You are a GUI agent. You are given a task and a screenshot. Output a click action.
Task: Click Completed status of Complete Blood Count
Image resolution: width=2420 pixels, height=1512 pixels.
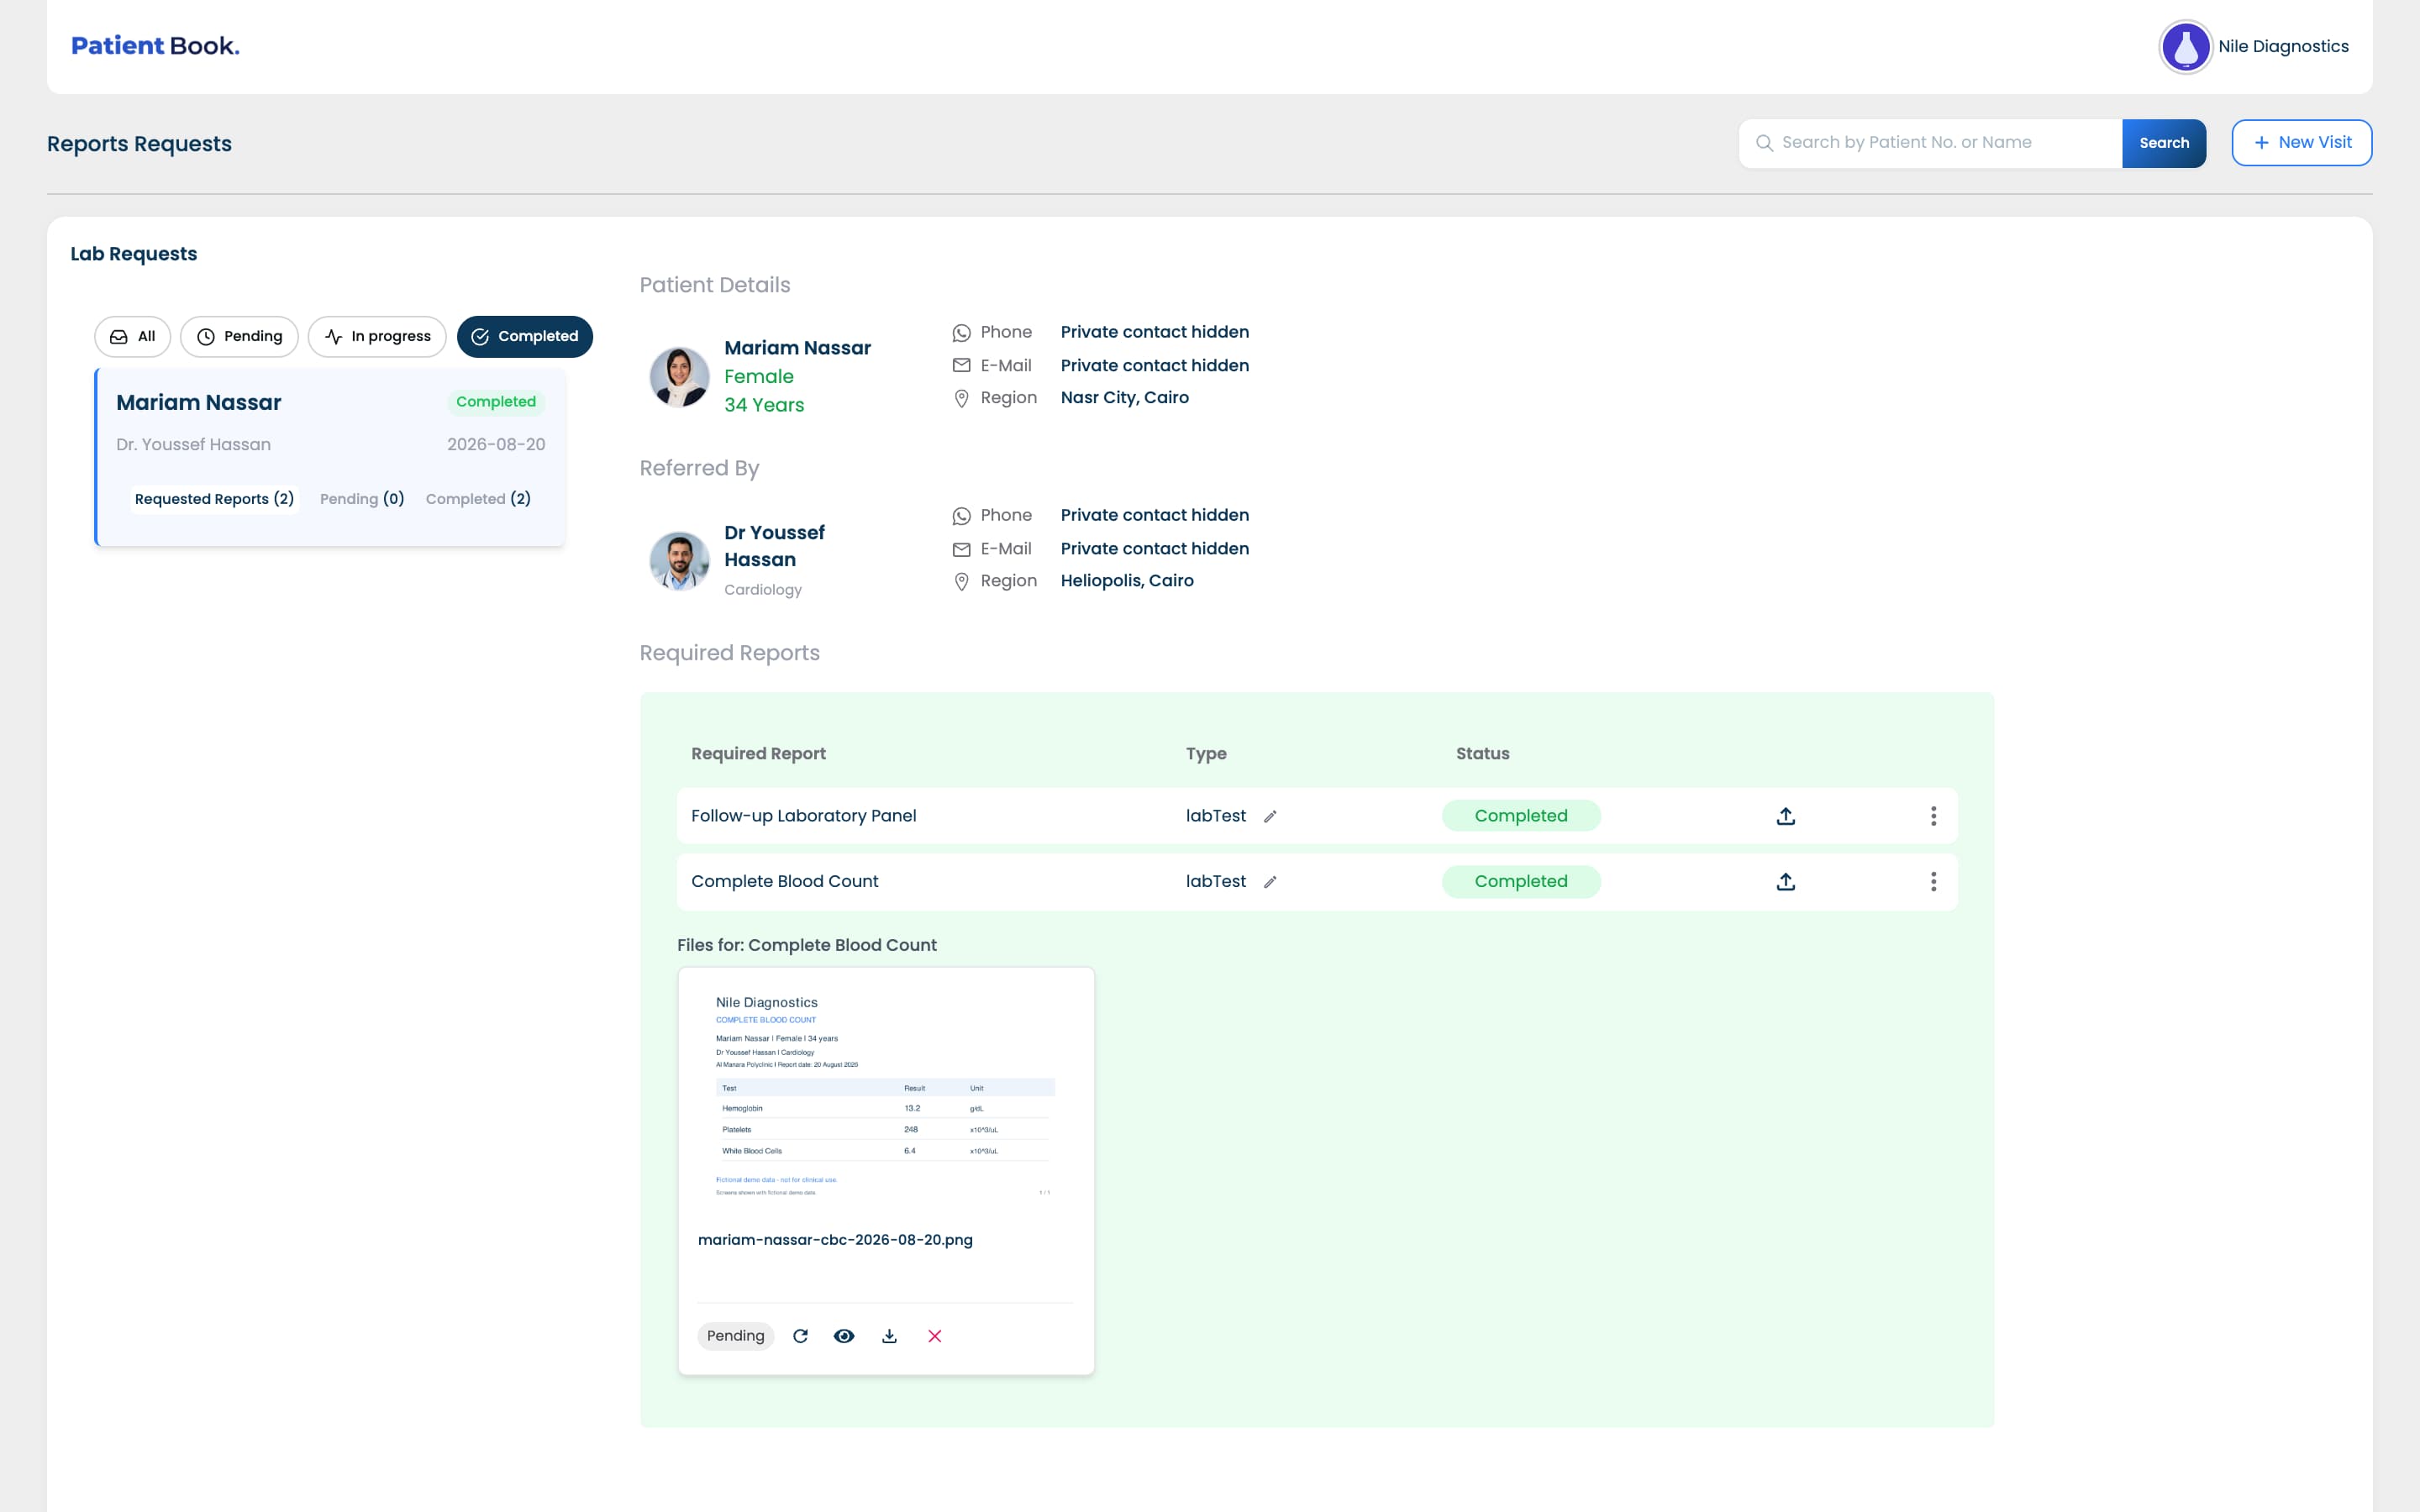coord(1521,881)
